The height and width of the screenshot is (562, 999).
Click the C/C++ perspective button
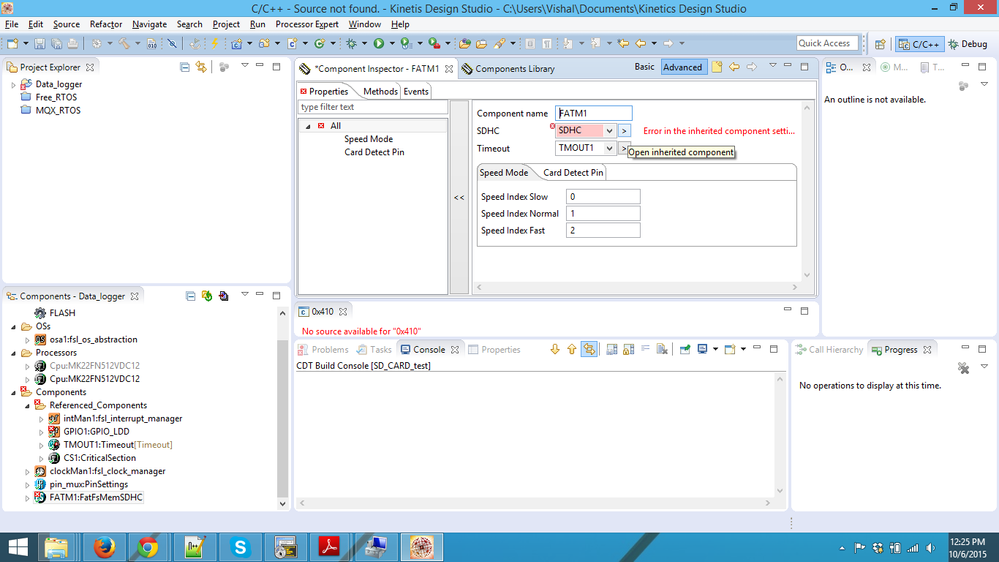coord(919,44)
